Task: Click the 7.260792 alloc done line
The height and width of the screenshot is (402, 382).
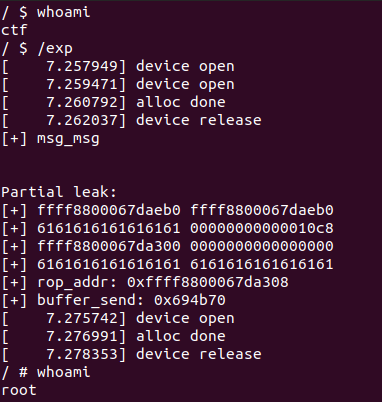Action: pyautogui.click(x=113, y=102)
